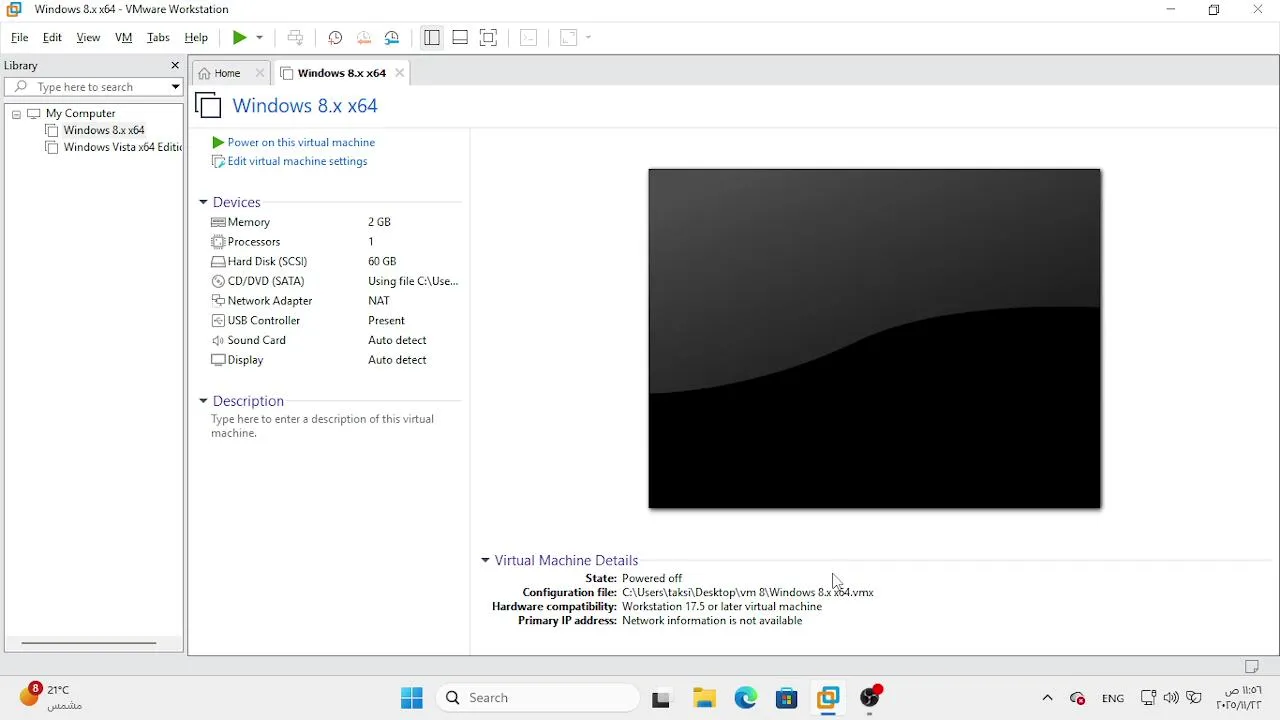Click the description text area
This screenshot has height=720, width=1280.
pos(322,427)
